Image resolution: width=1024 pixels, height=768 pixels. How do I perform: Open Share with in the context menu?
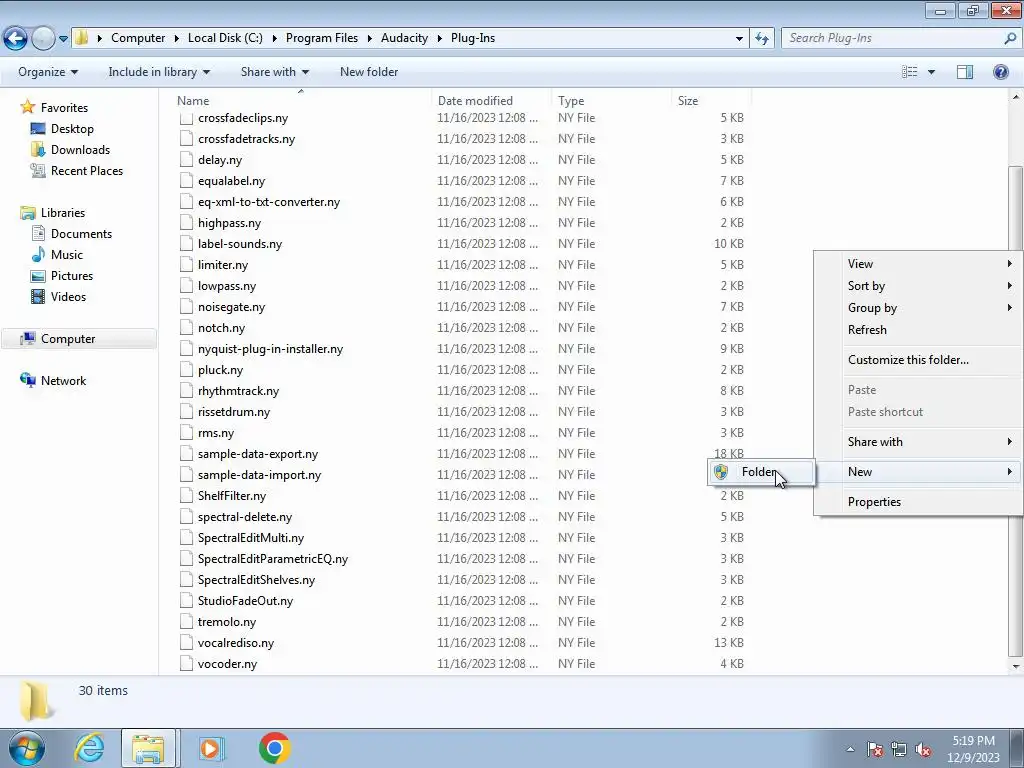pos(918,442)
